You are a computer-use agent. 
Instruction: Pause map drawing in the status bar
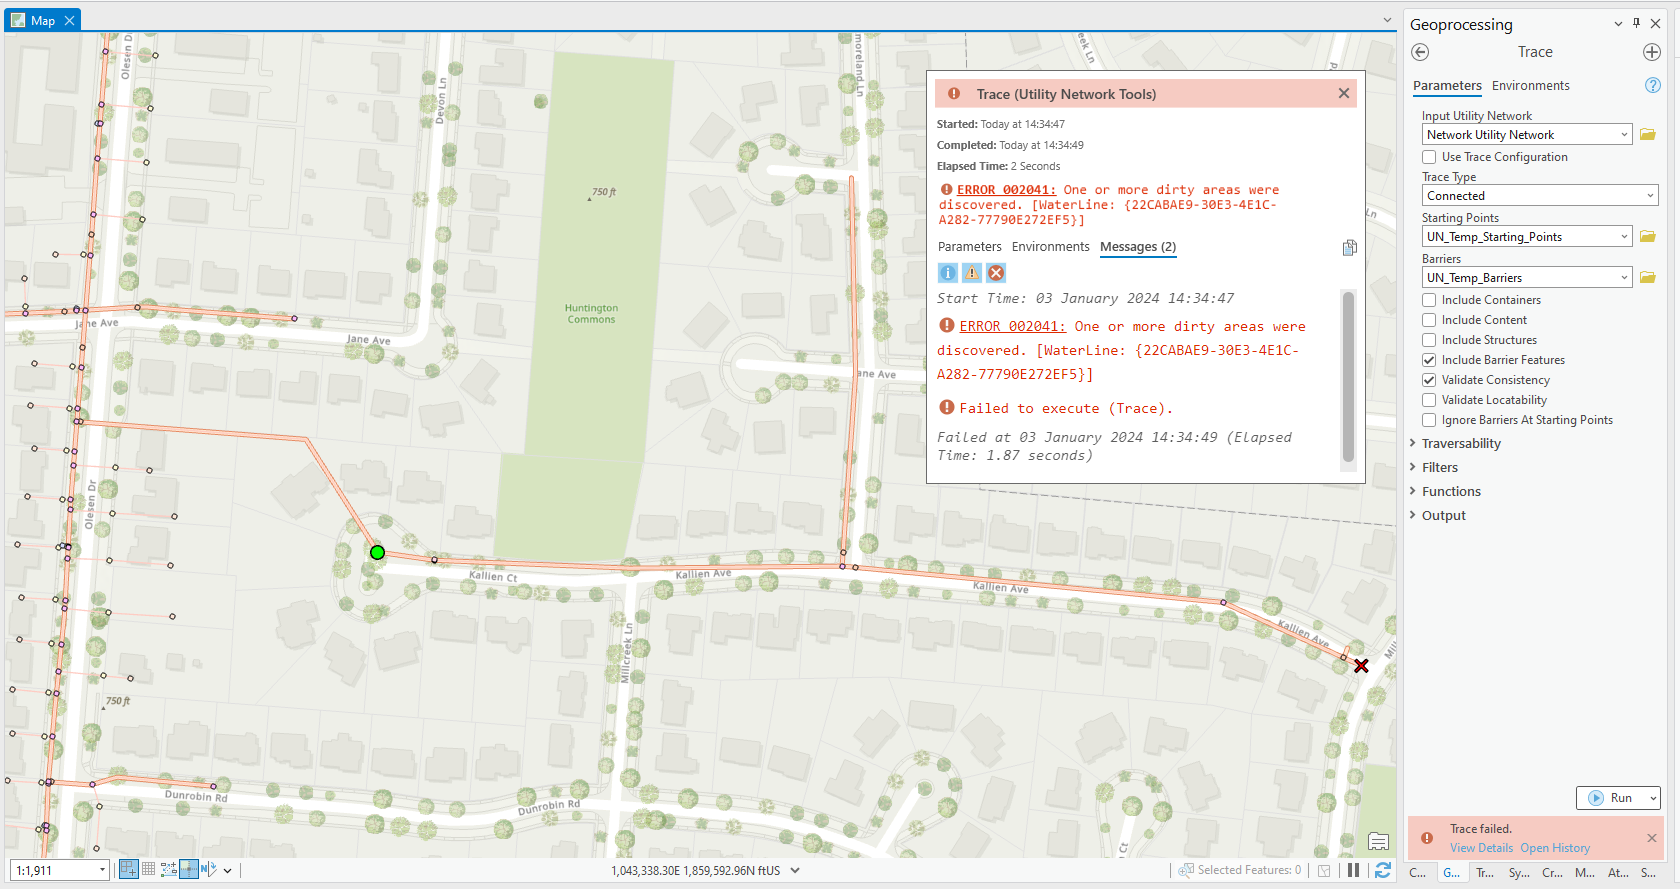point(1353,870)
